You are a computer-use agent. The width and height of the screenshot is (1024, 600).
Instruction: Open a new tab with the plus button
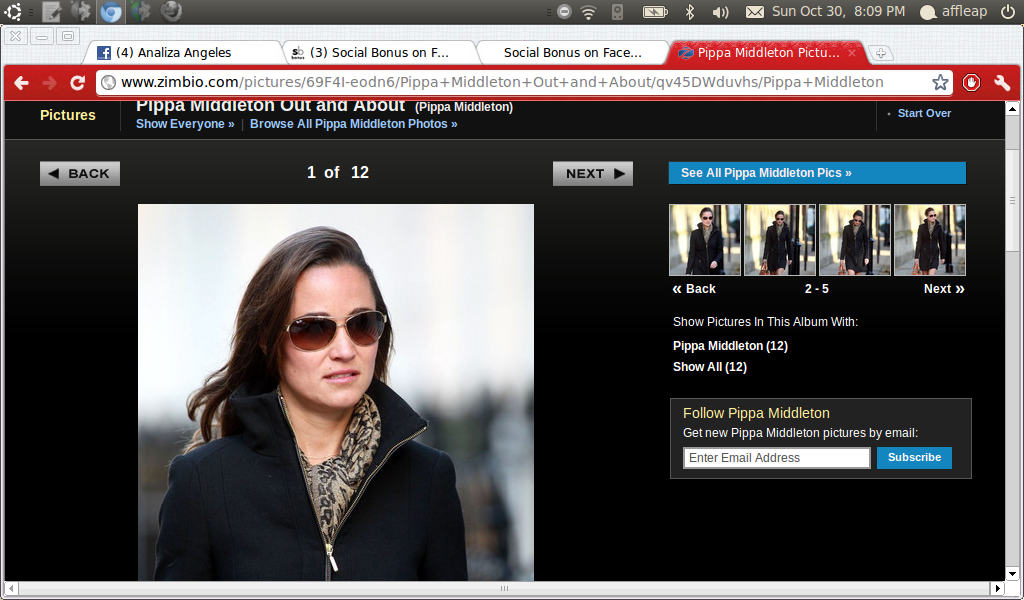point(880,54)
